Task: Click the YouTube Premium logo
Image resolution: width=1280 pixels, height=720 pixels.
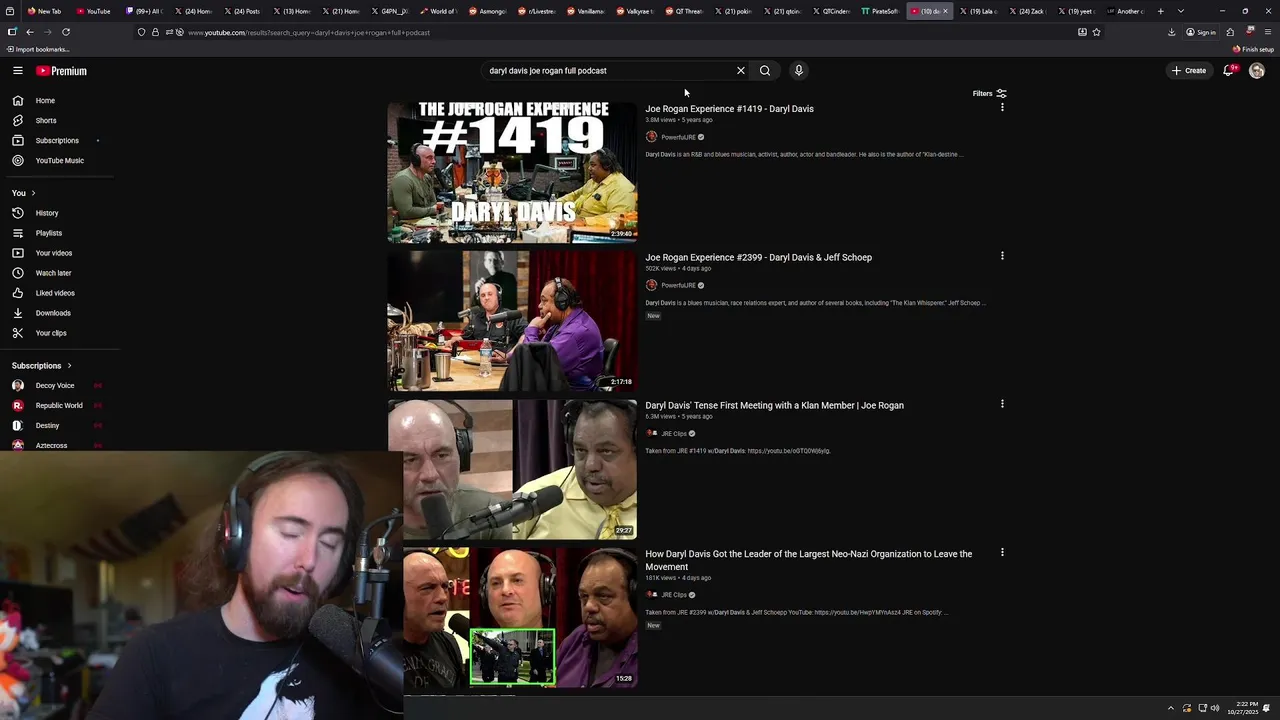Action: 61,71
